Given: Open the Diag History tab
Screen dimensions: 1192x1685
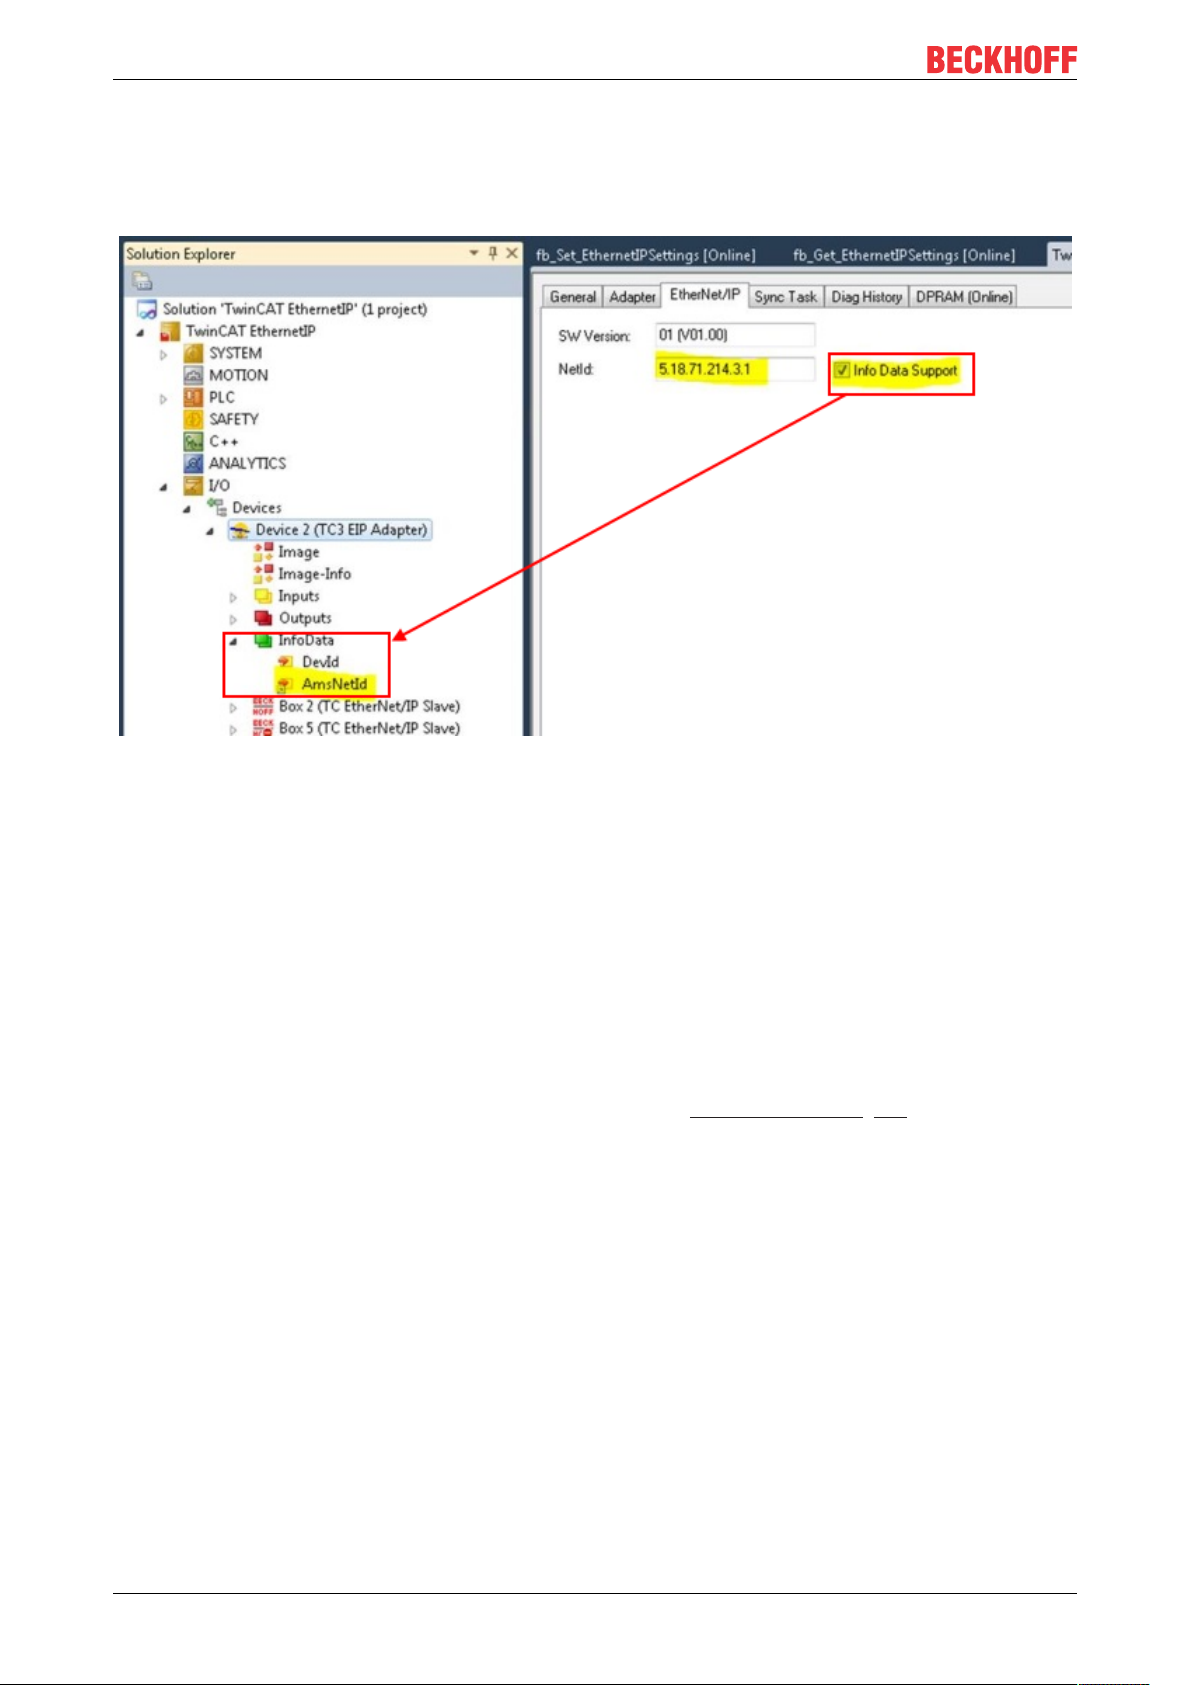Looking at the screenshot, I should pyautogui.click(x=866, y=297).
